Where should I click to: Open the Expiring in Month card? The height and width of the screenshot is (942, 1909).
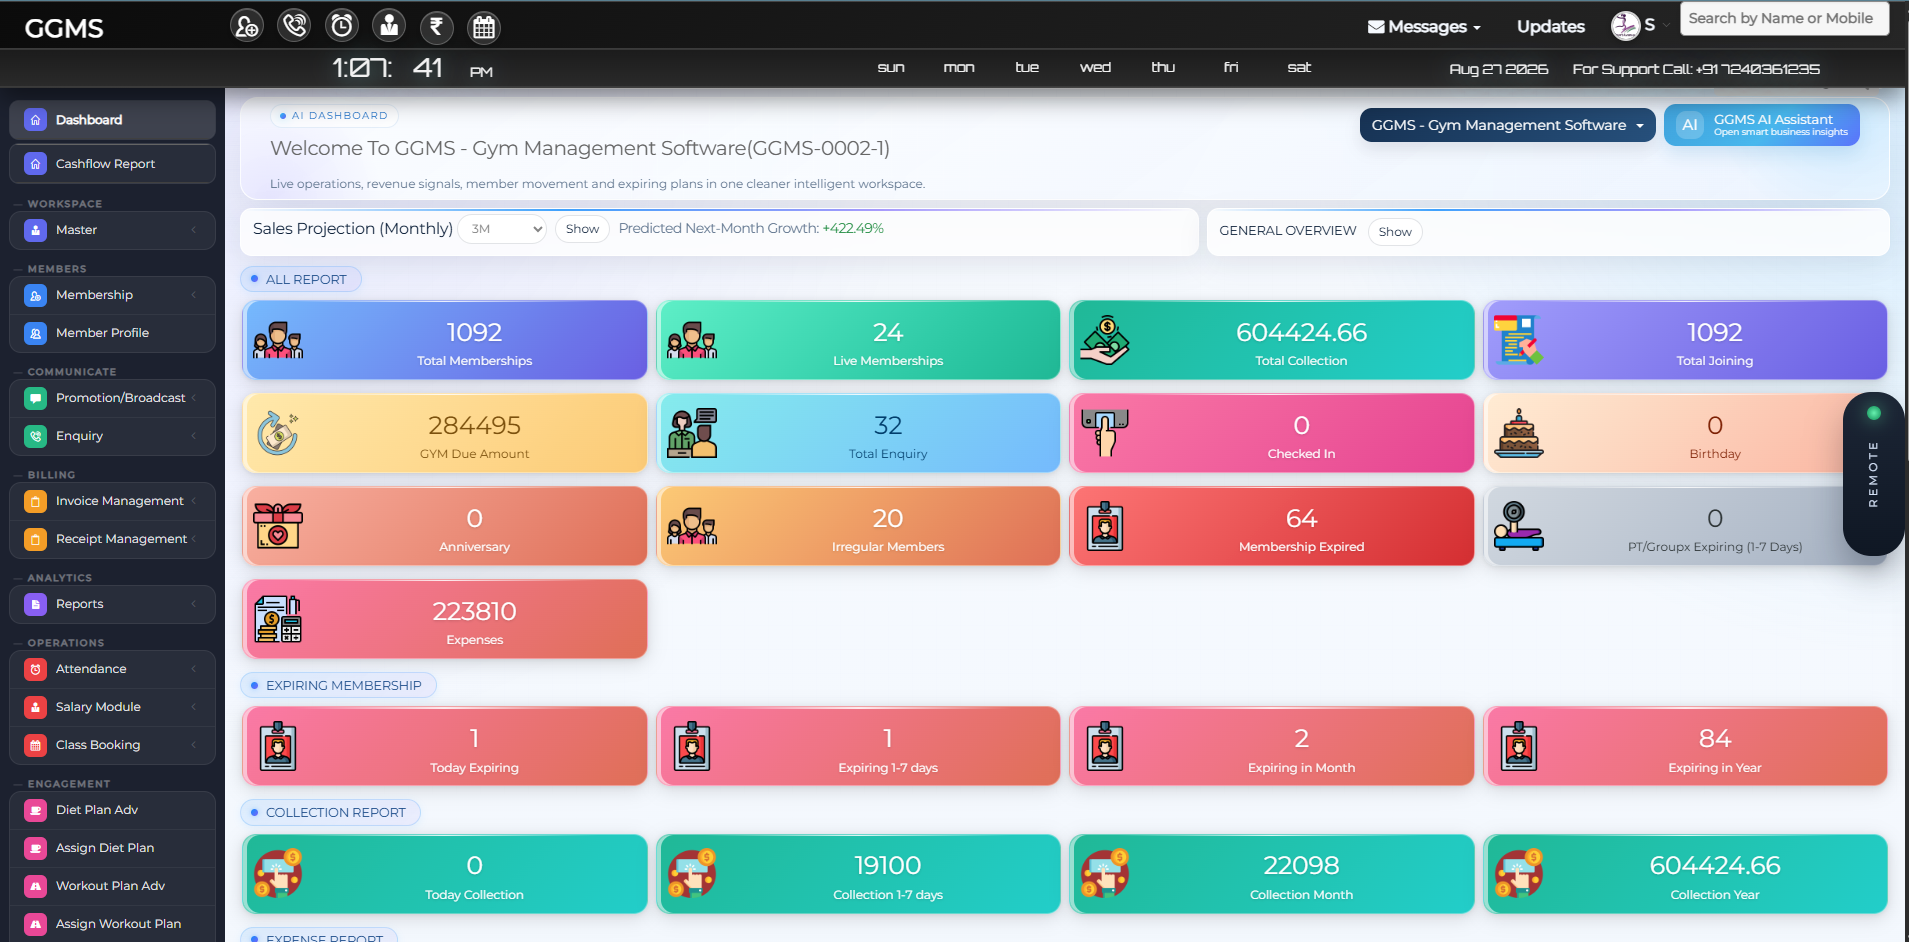[1272, 746]
